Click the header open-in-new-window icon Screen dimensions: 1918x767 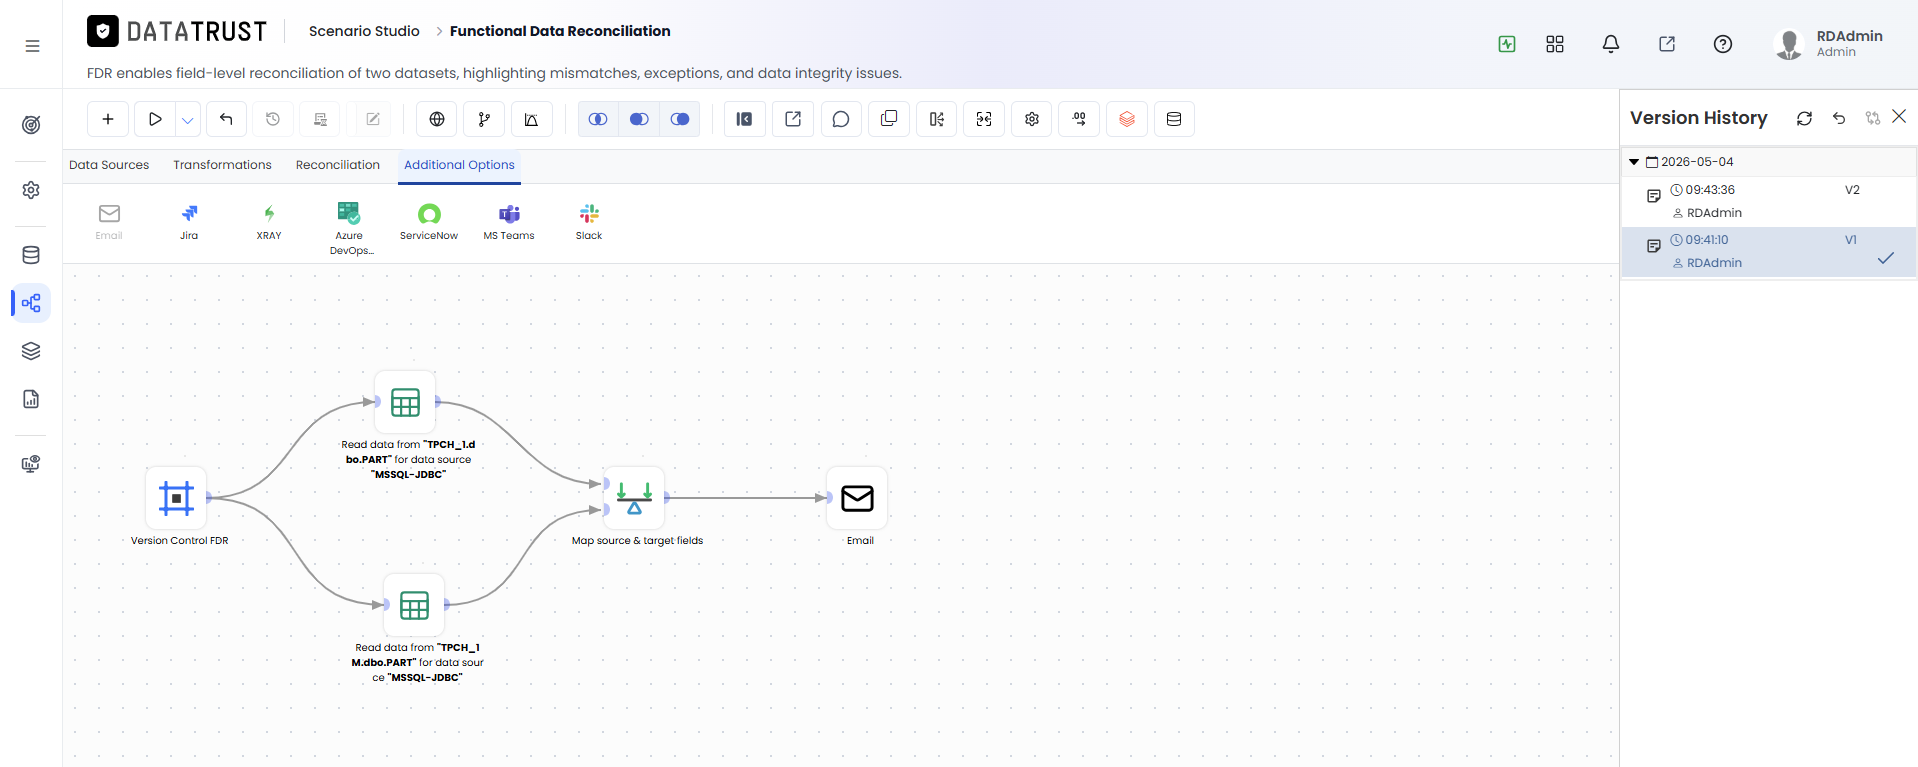1667,44
